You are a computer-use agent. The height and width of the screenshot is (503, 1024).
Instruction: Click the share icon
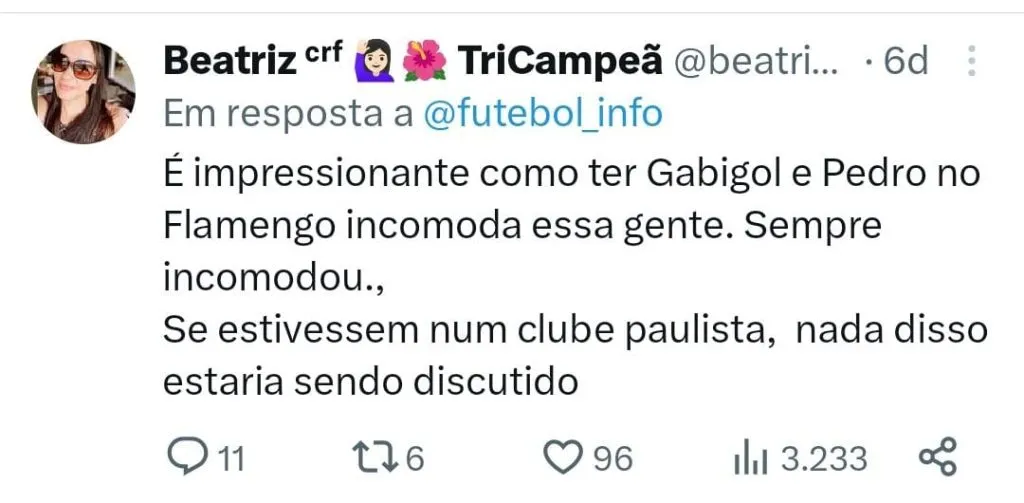click(x=937, y=456)
